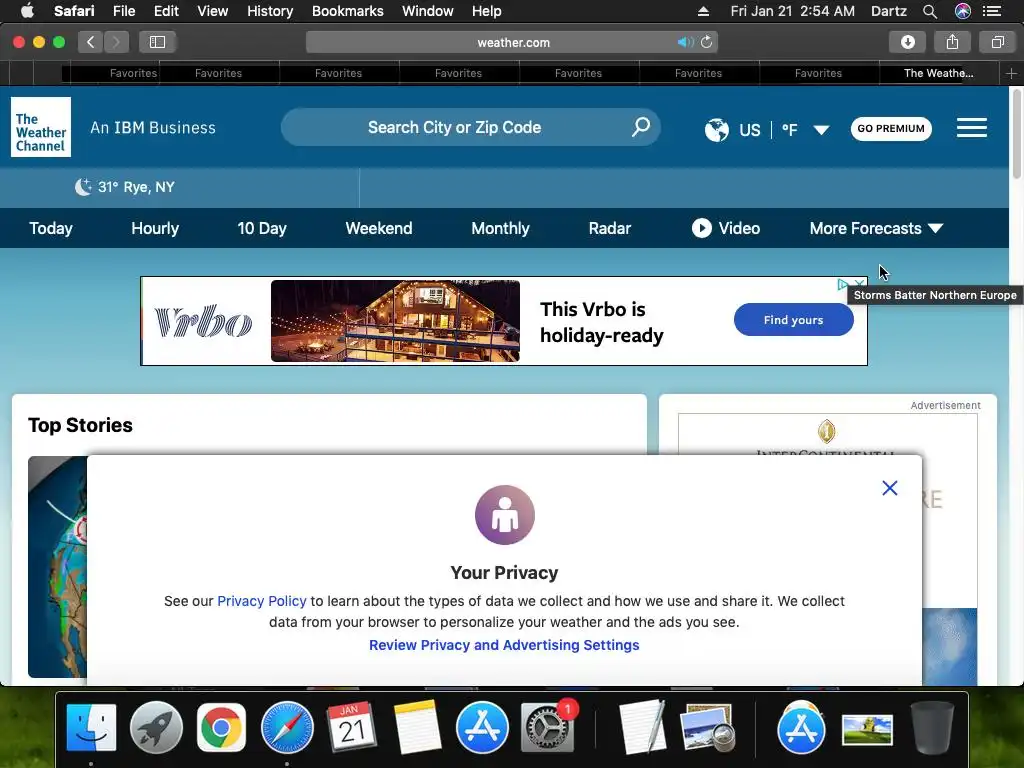Image resolution: width=1024 pixels, height=768 pixels.
Task: Open the Privacy Policy link
Action: pyautogui.click(x=261, y=601)
